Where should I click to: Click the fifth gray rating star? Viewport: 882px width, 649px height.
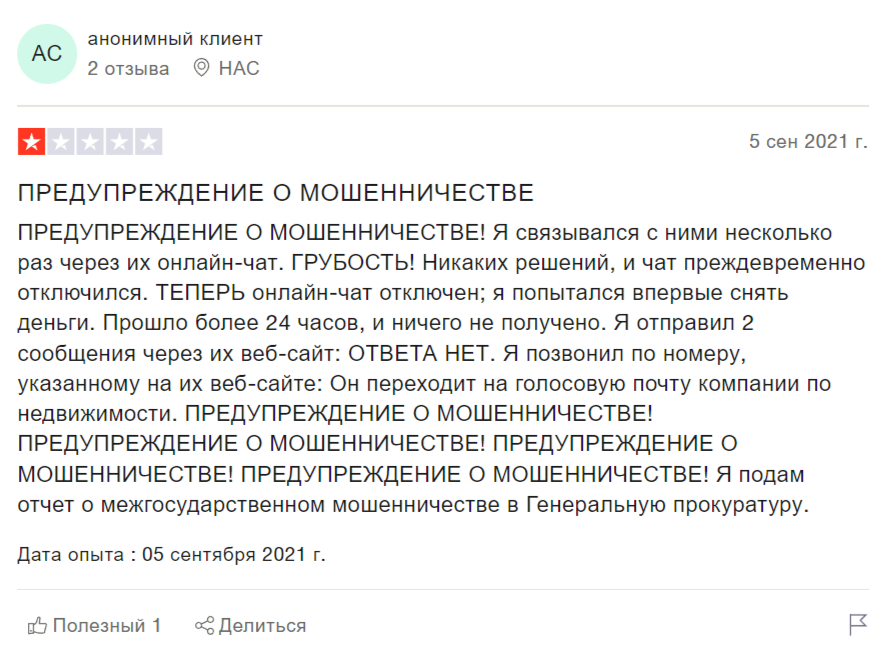coord(148,142)
